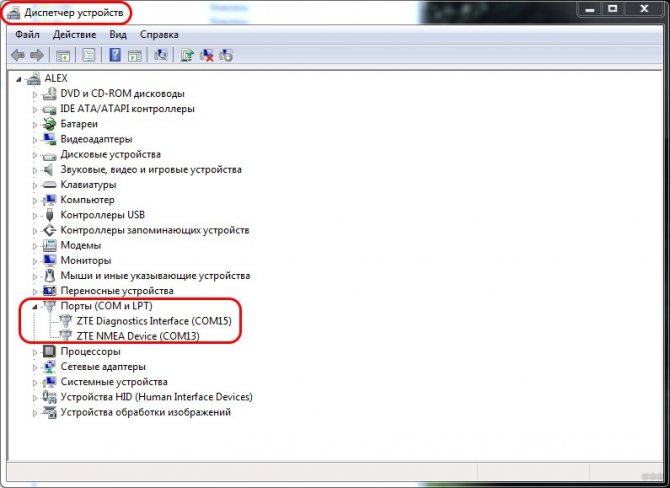Click the IDE ATA/ATAPI controllers icon
Screen dimensions: 670x488
[50, 109]
